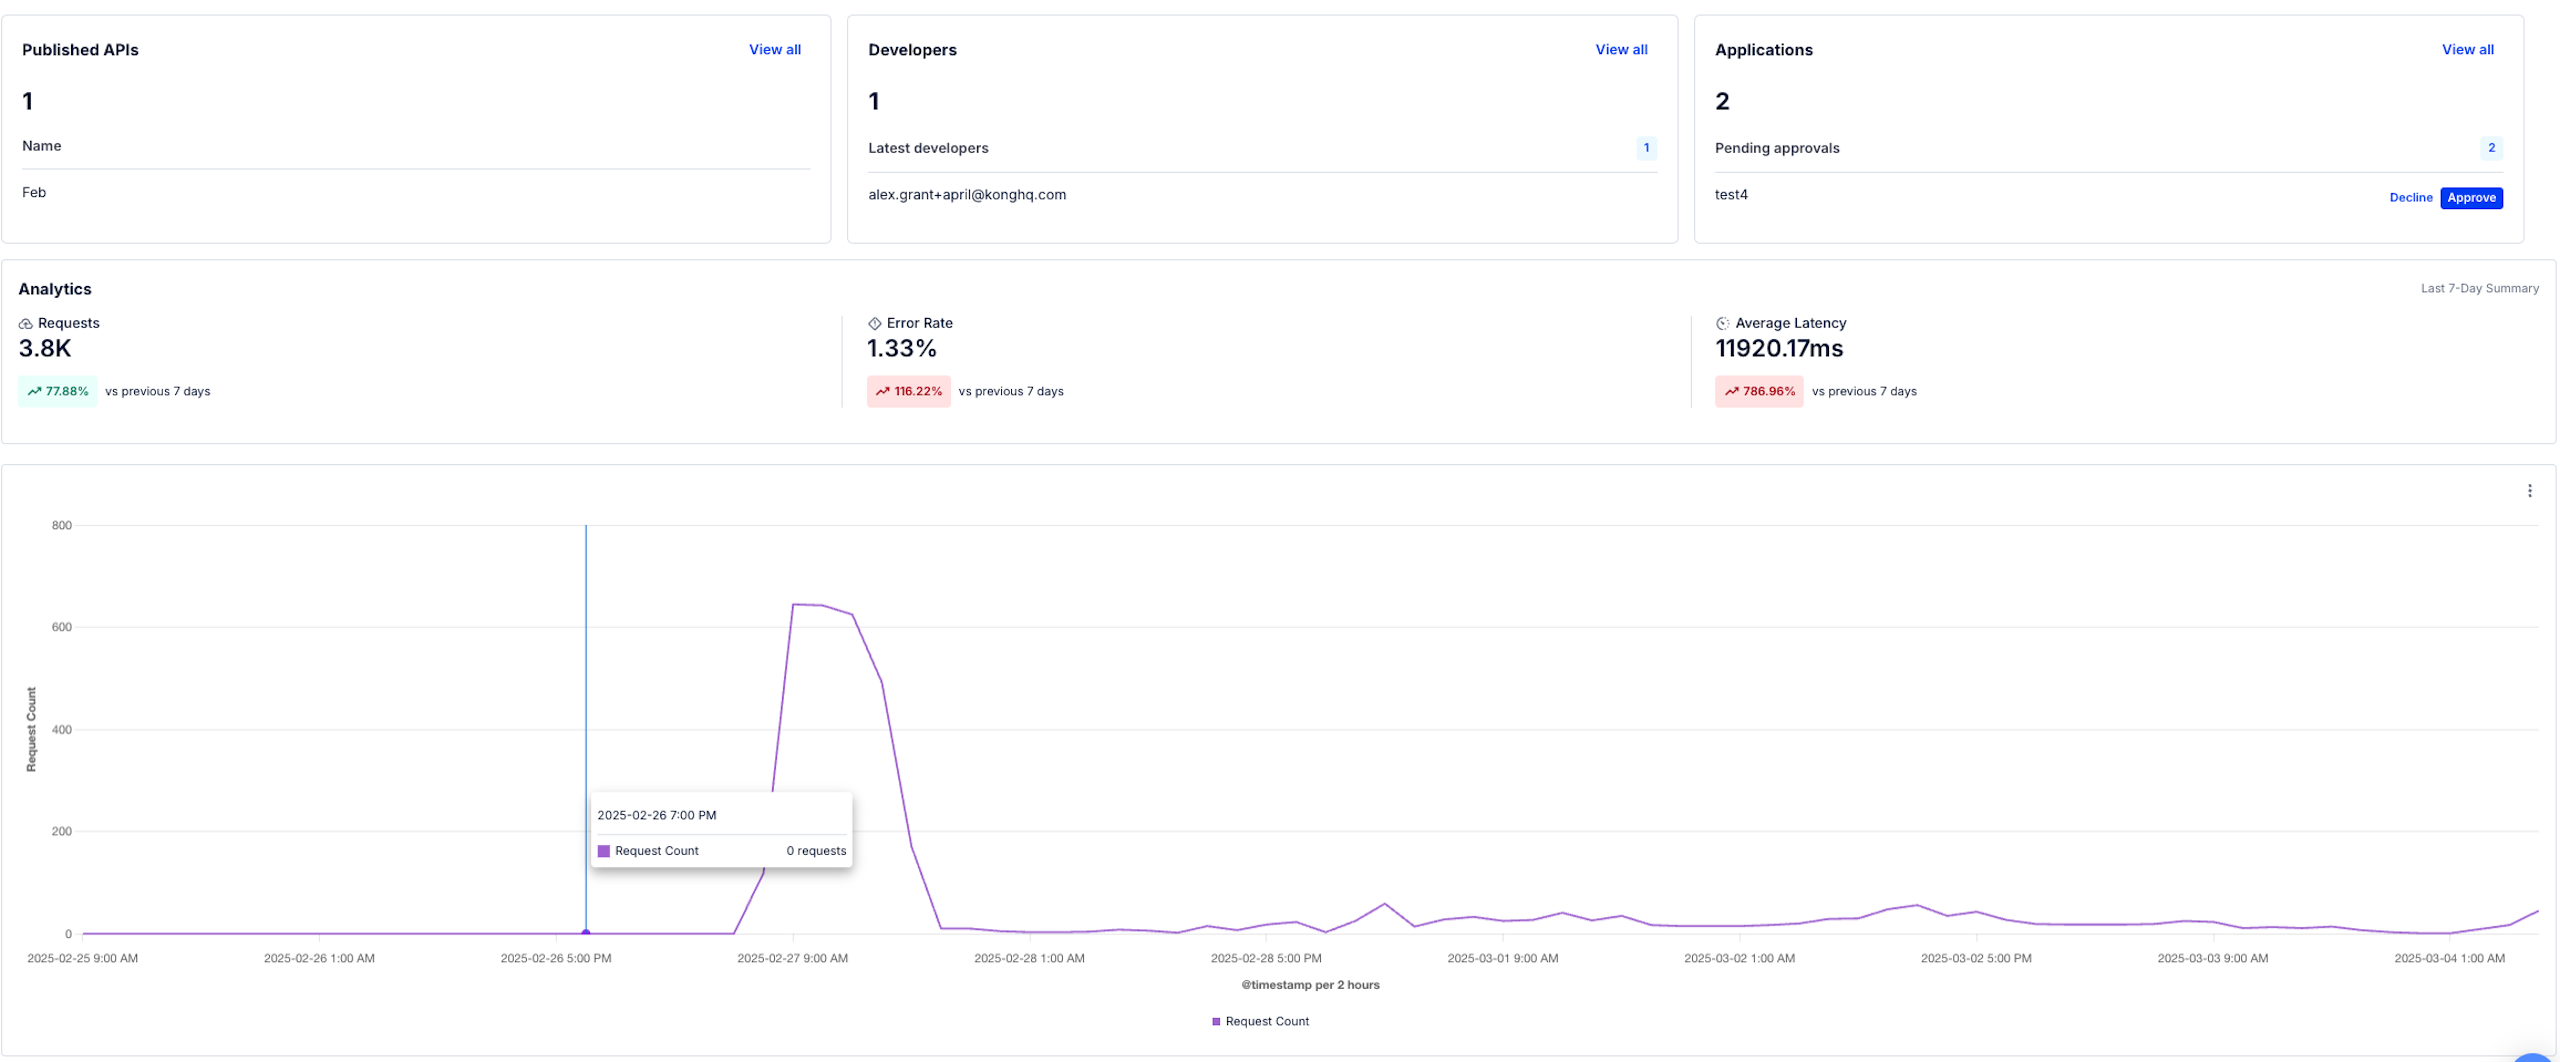Open the Feb API entry
The width and height of the screenshot is (2560, 1062).
[x=34, y=193]
